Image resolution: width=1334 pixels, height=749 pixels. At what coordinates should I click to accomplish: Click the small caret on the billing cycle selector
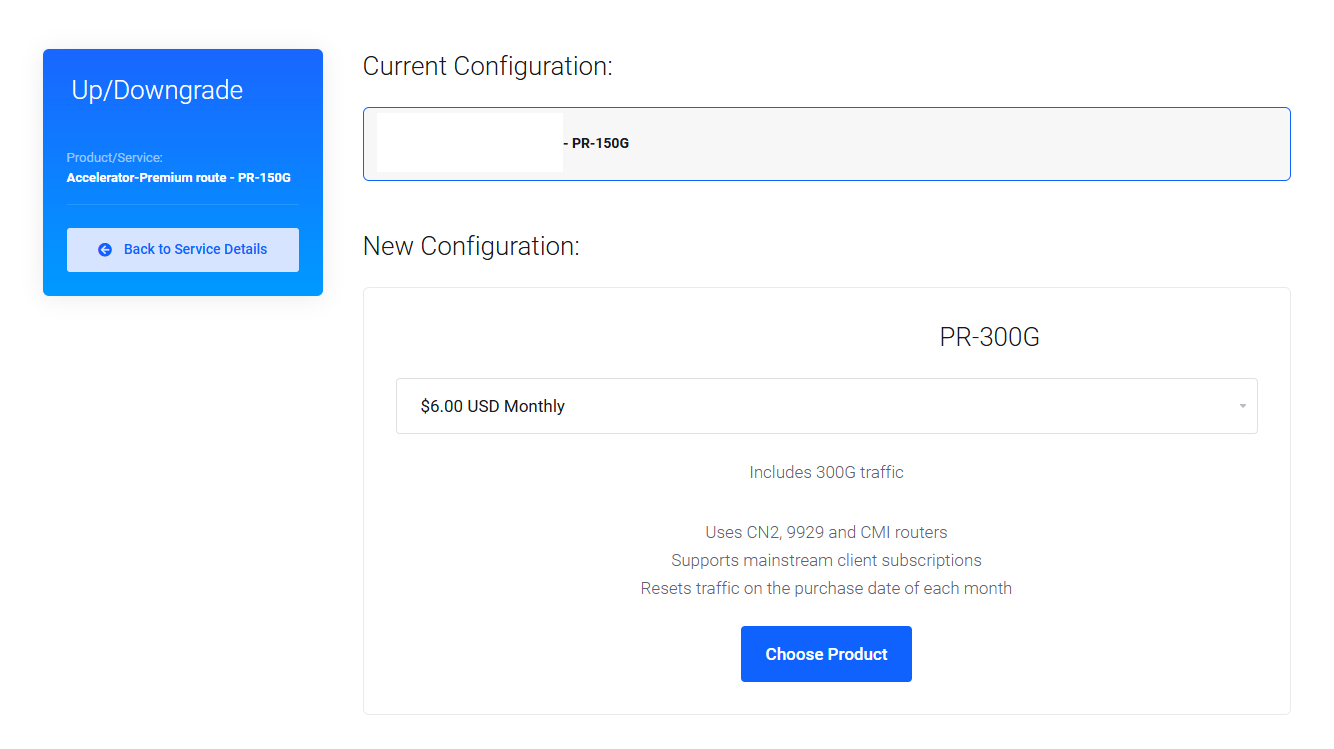click(1242, 406)
